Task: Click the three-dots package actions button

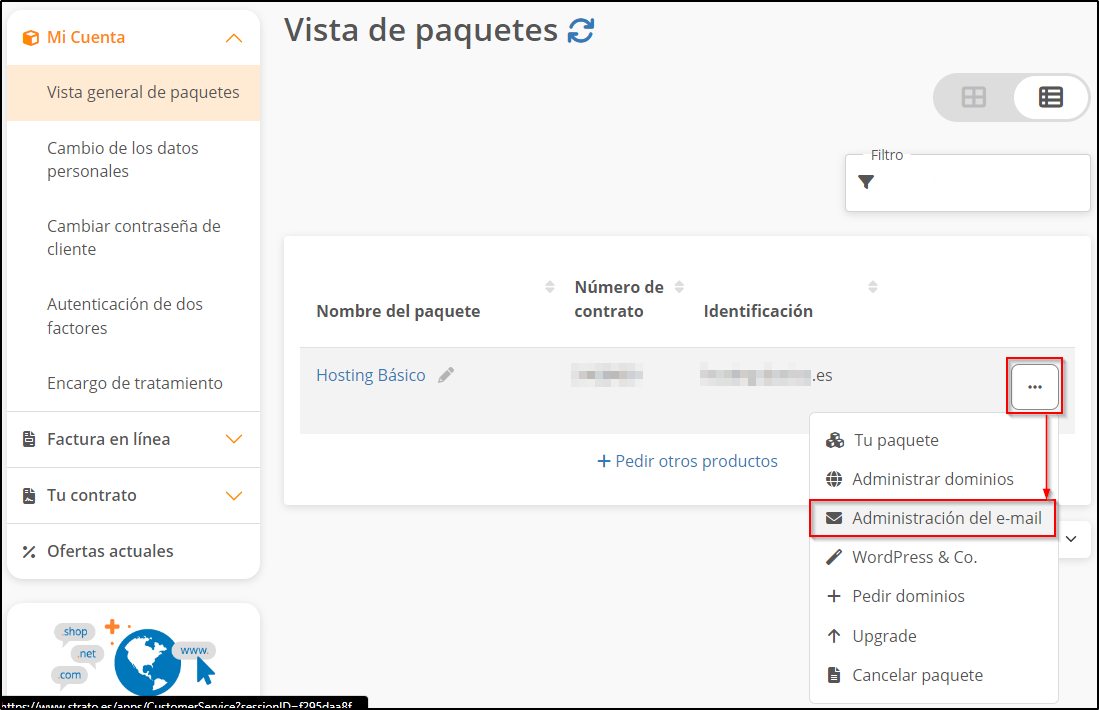Action: (1034, 387)
